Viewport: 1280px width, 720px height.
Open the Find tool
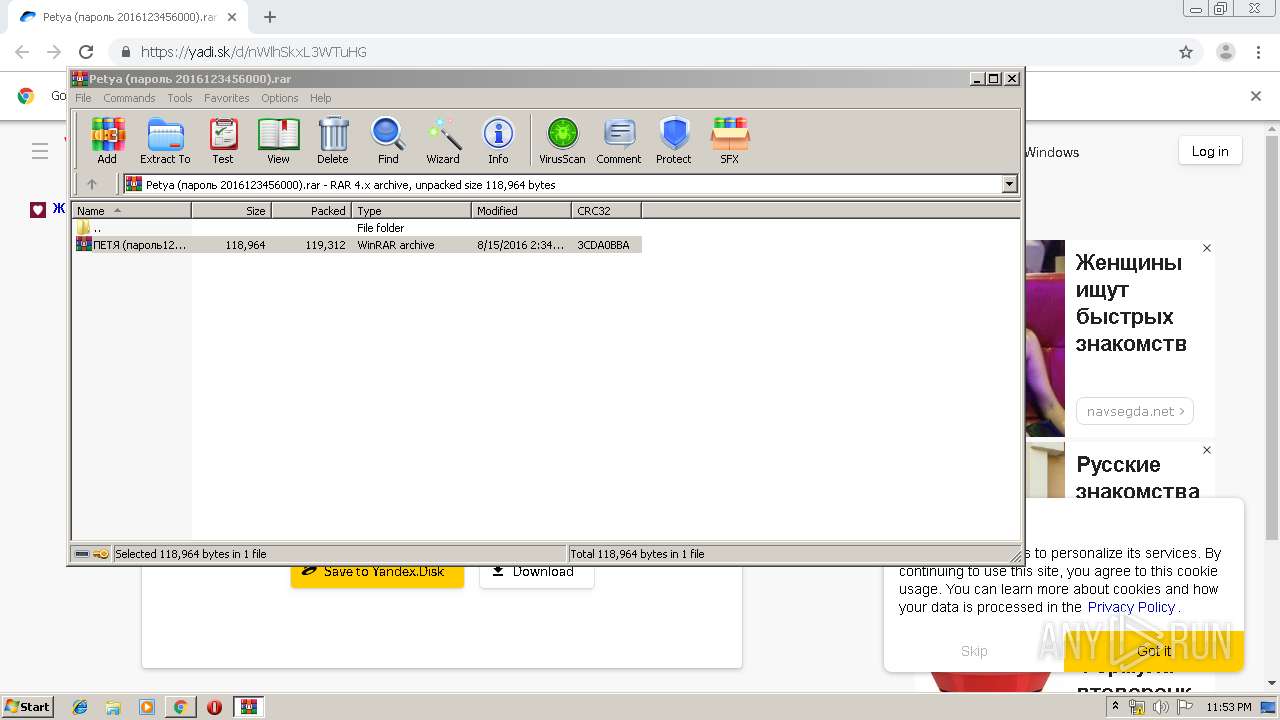388,140
